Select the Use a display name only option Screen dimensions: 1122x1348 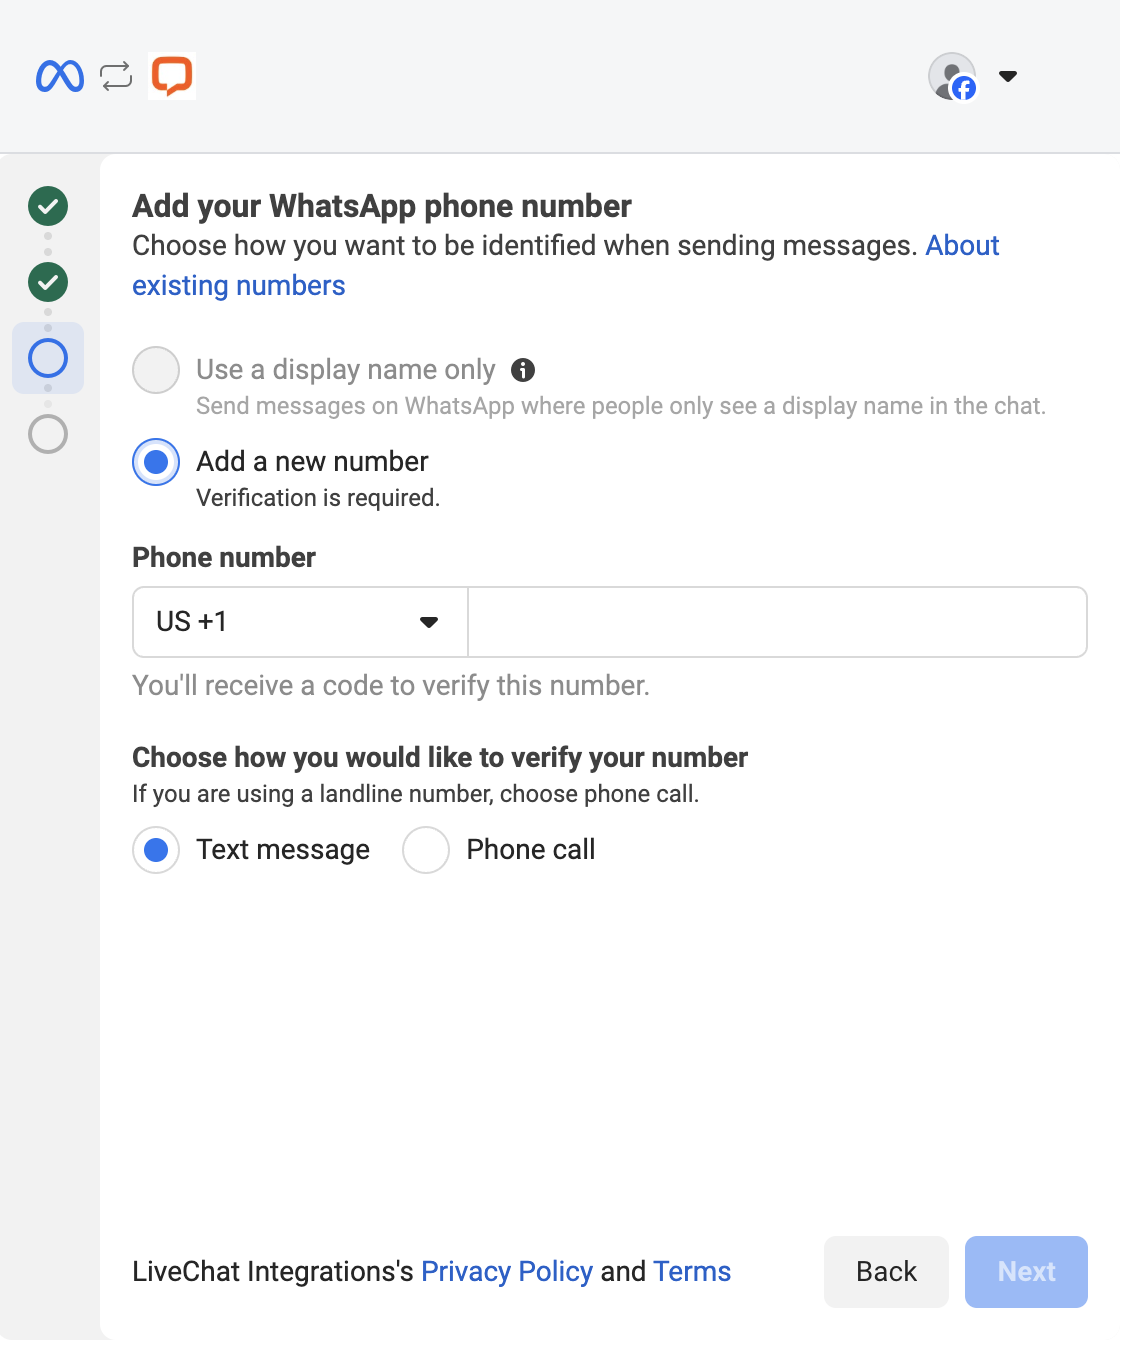[156, 370]
